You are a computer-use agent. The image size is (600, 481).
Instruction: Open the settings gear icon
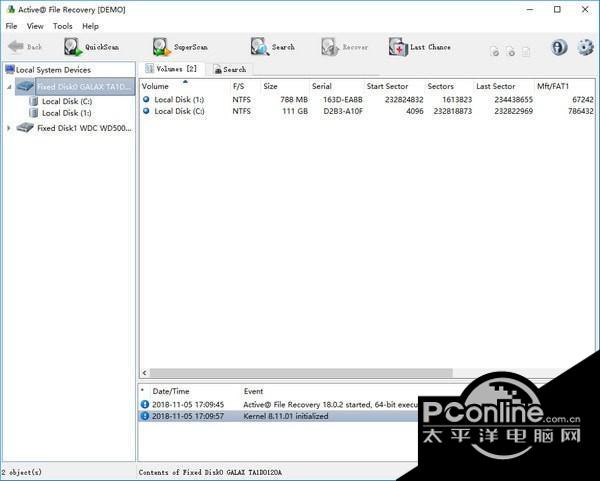point(585,47)
